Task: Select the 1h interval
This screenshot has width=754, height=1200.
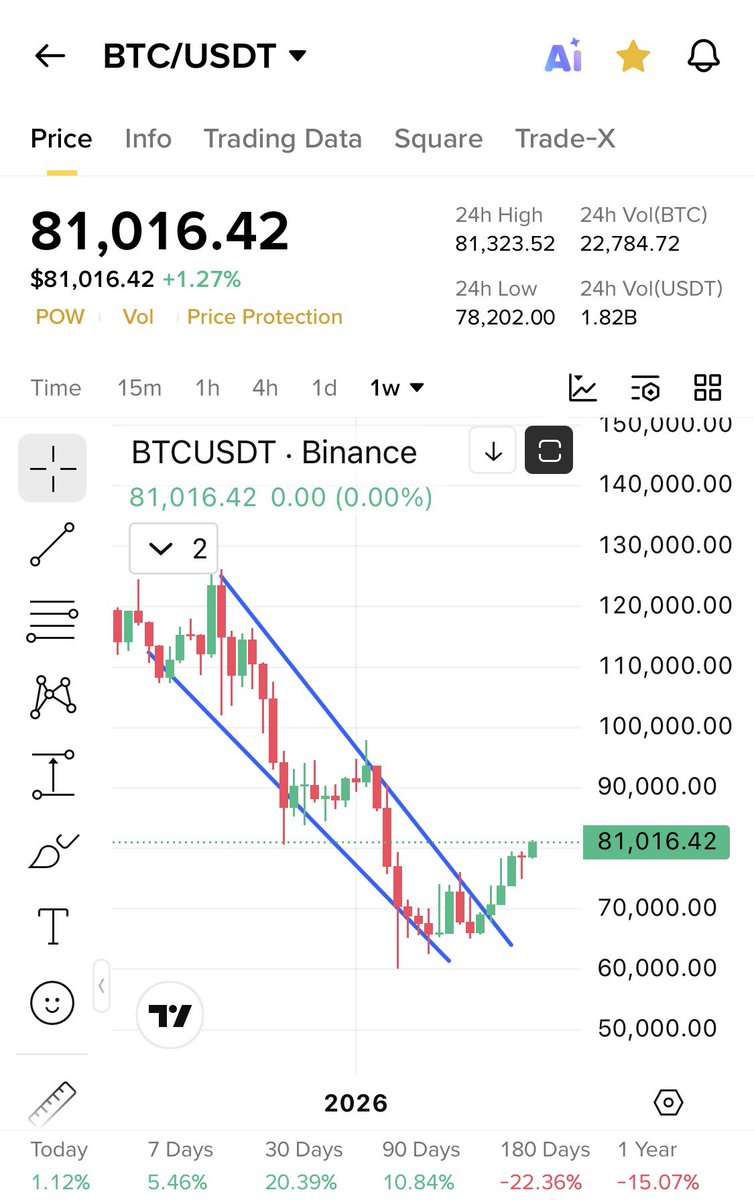Action: pos(207,388)
